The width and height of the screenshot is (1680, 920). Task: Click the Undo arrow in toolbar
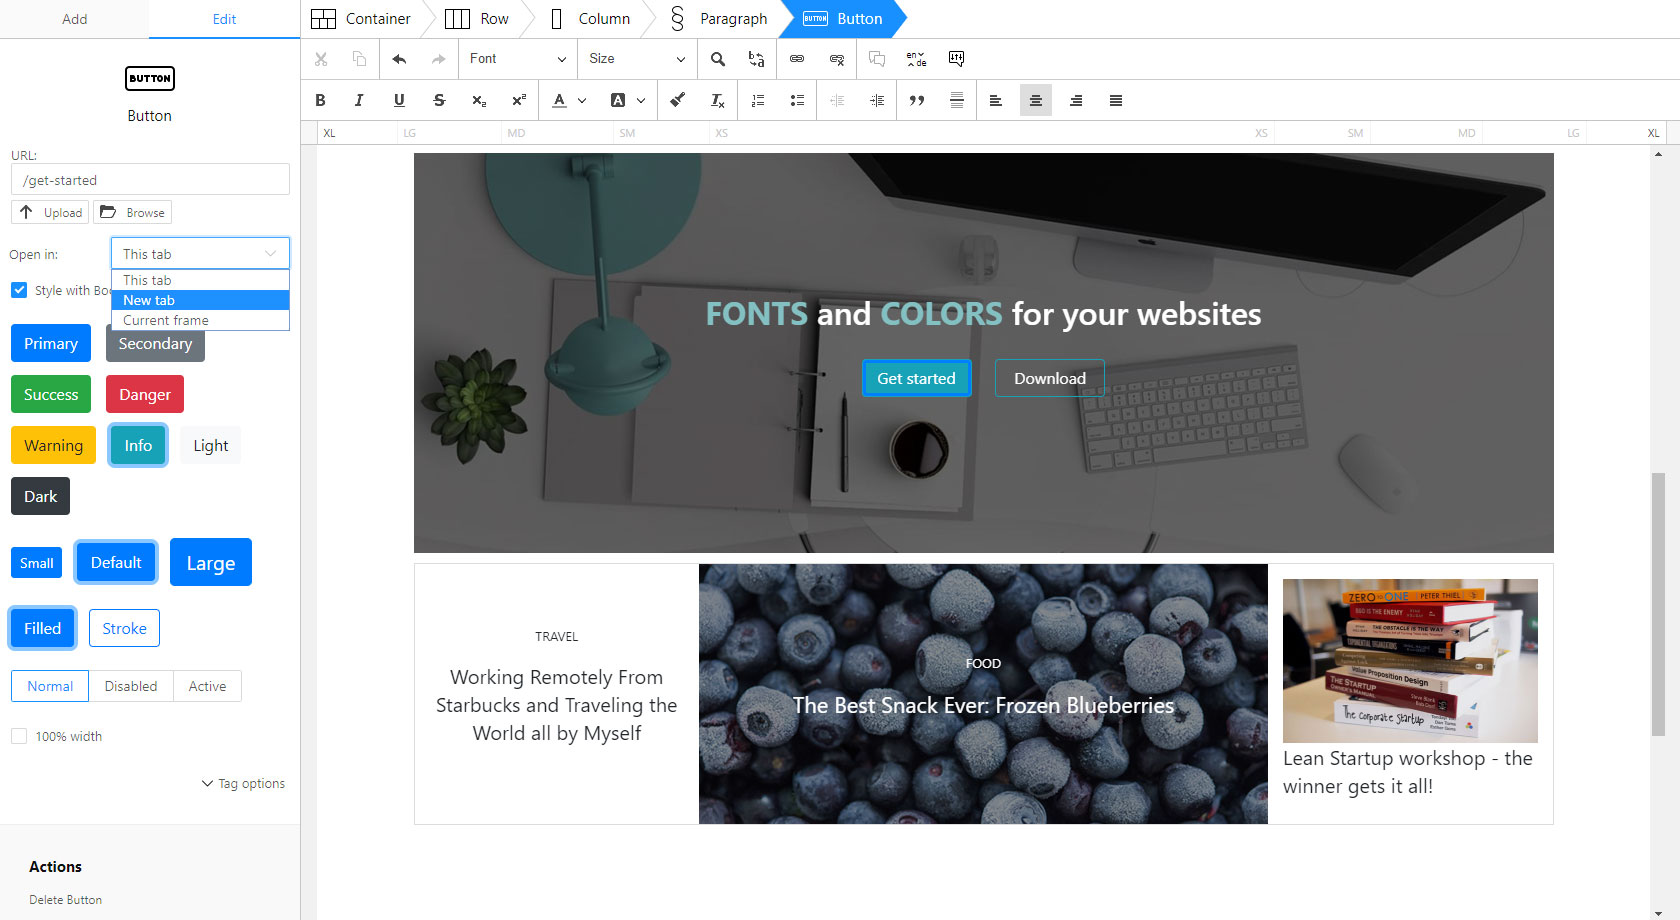[399, 59]
